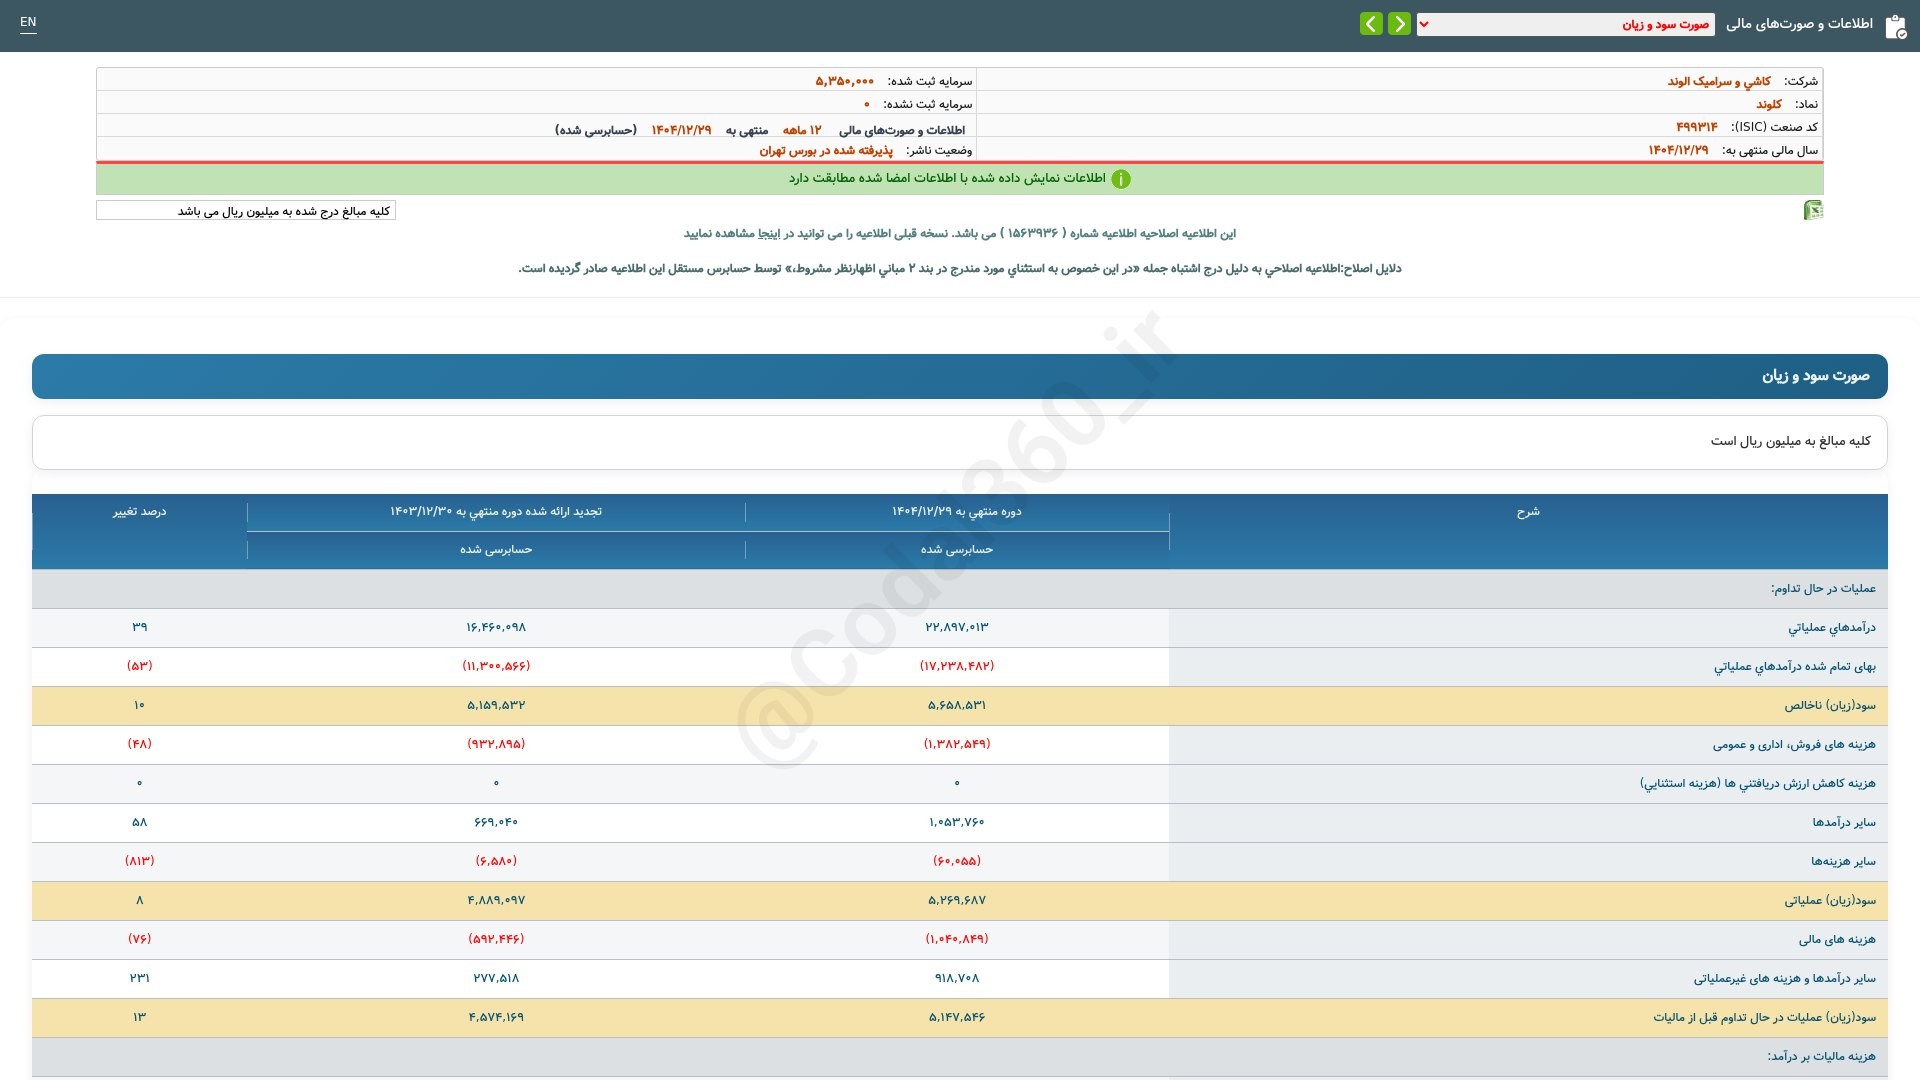Click company name كاشي و سراميک الوند
This screenshot has width=1920, height=1080.
(1719, 81)
